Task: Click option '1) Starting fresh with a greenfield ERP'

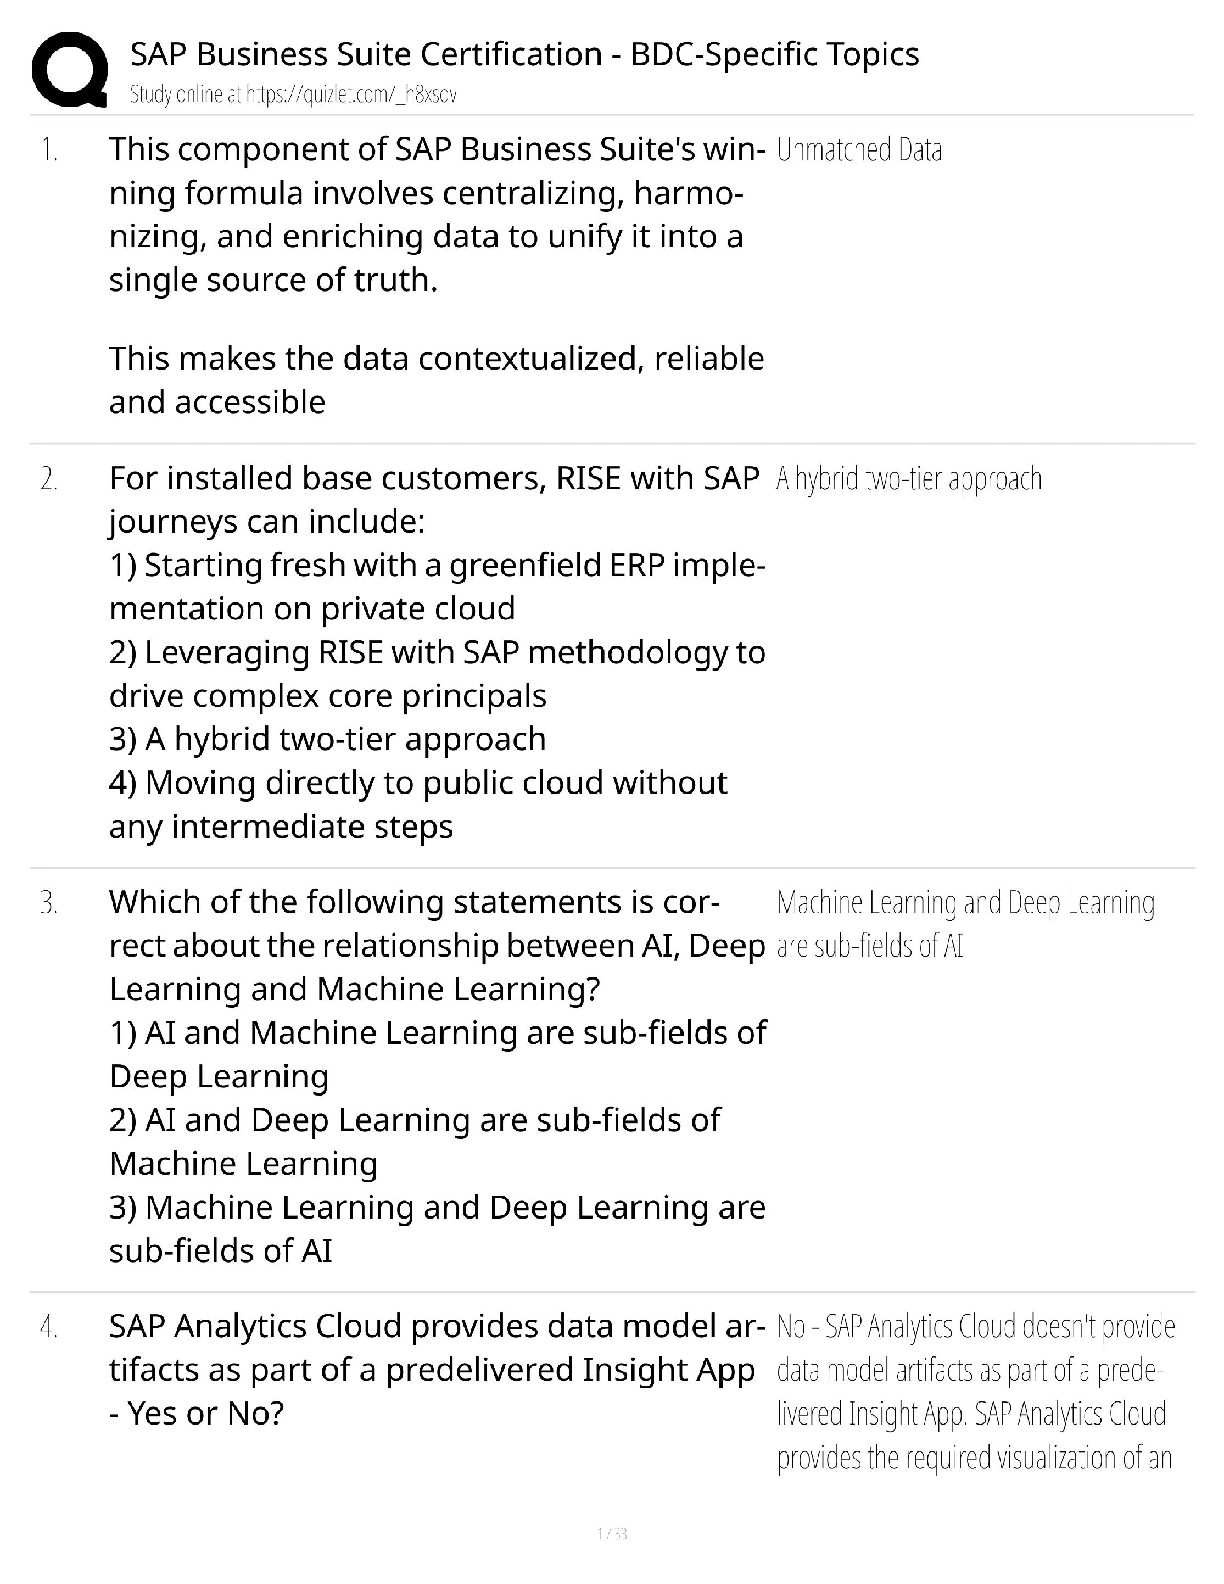Action: click(437, 587)
